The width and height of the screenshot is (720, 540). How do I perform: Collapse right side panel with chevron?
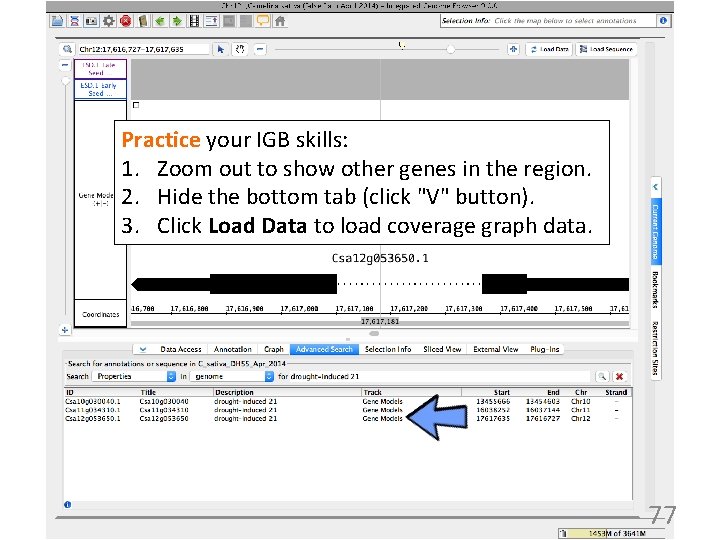pyautogui.click(x=656, y=187)
